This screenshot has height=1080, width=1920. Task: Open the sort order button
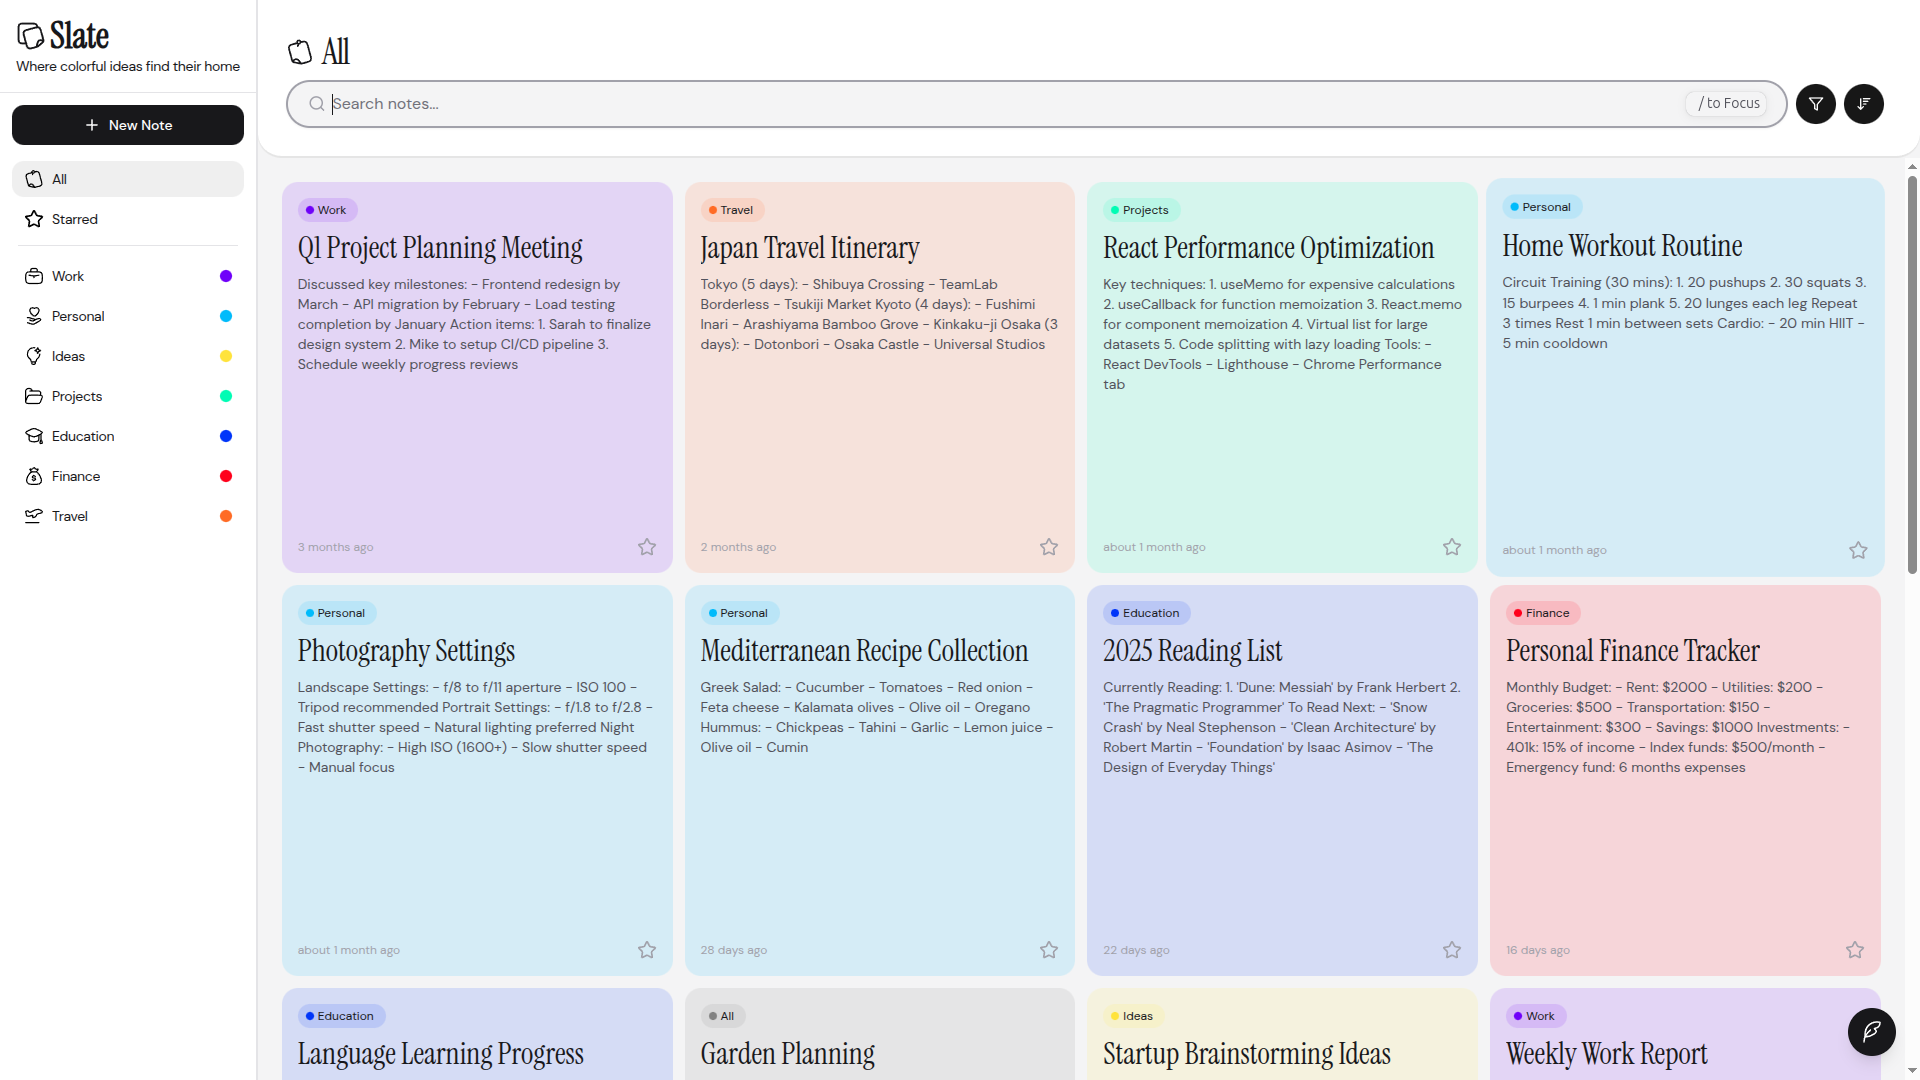(x=1863, y=104)
